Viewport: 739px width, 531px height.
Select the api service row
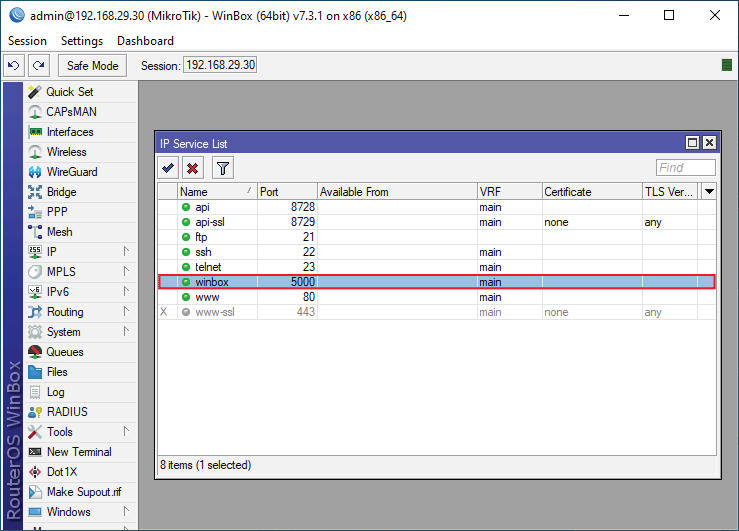[x=437, y=207]
